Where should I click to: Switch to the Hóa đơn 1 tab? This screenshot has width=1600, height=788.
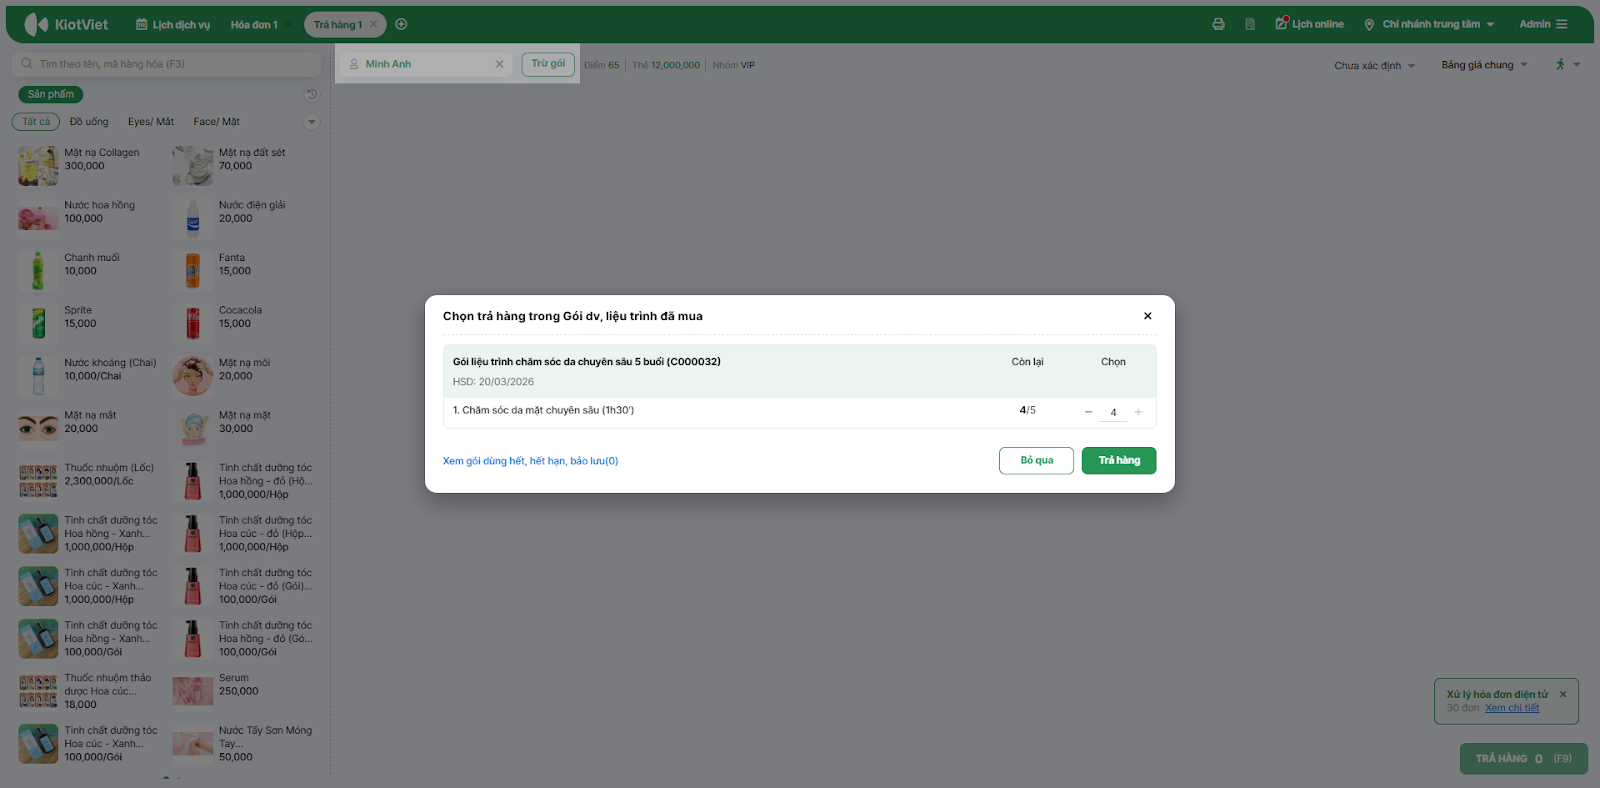[254, 24]
